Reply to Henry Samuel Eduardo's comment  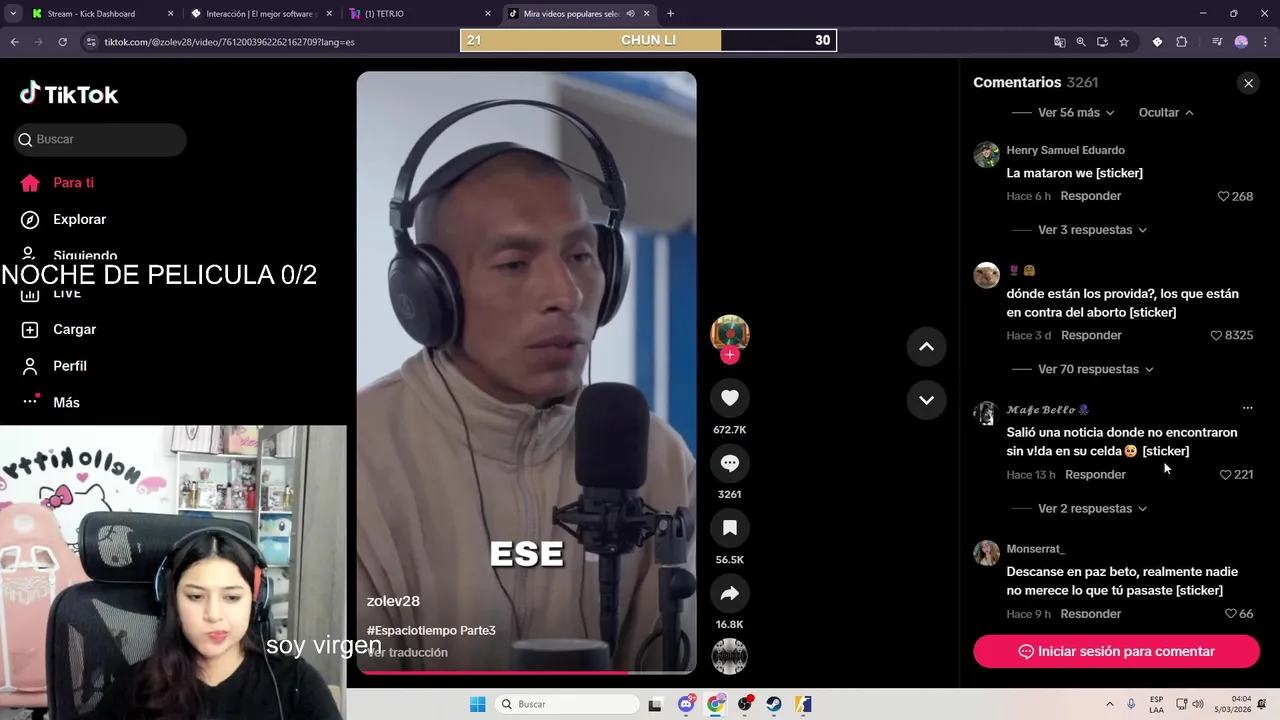pyautogui.click(x=1091, y=196)
